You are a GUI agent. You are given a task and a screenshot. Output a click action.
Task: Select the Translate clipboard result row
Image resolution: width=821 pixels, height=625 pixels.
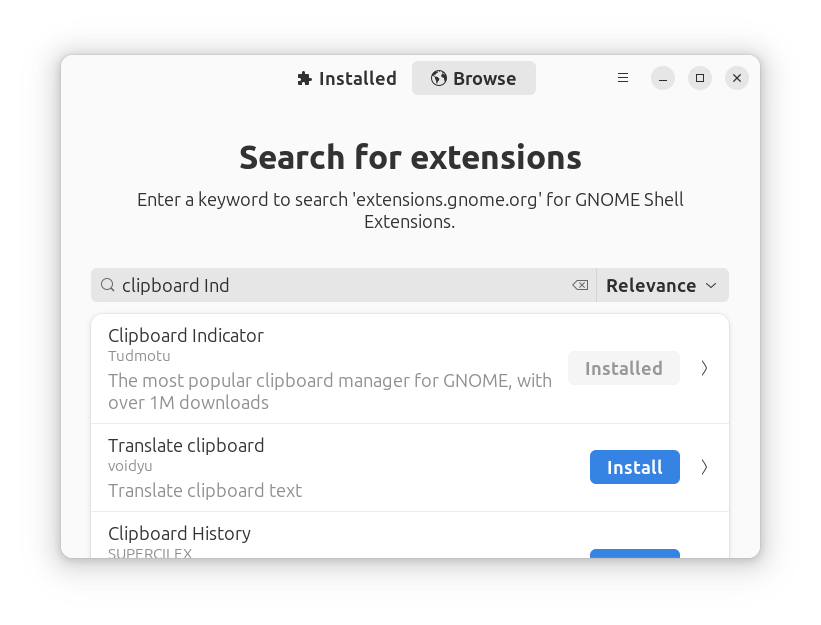tap(410, 467)
